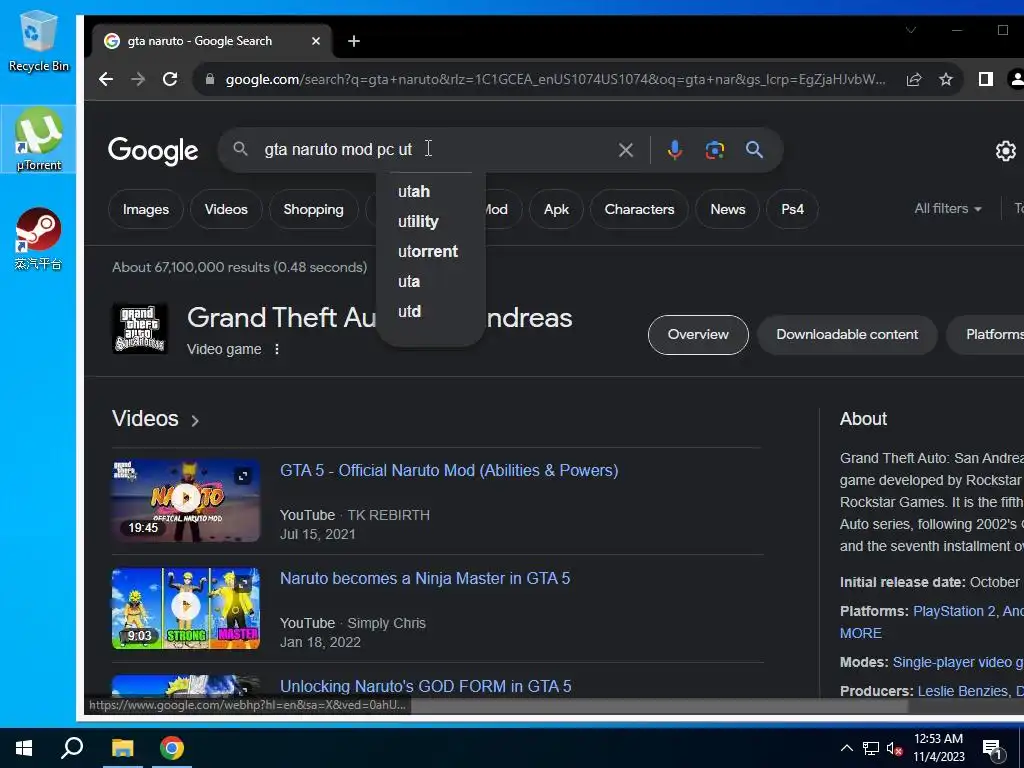Open the Steam desktop shortcut
This screenshot has width=1024, height=768.
39,239
